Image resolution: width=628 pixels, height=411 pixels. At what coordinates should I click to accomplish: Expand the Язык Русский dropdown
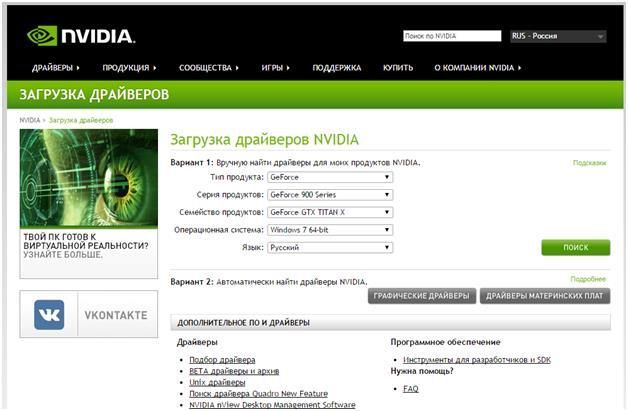point(330,248)
